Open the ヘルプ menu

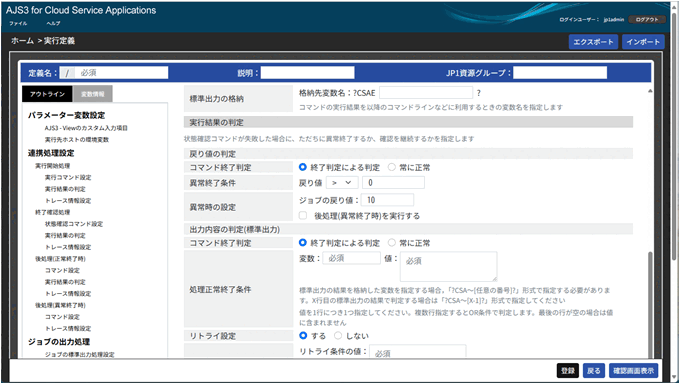tap(53, 23)
